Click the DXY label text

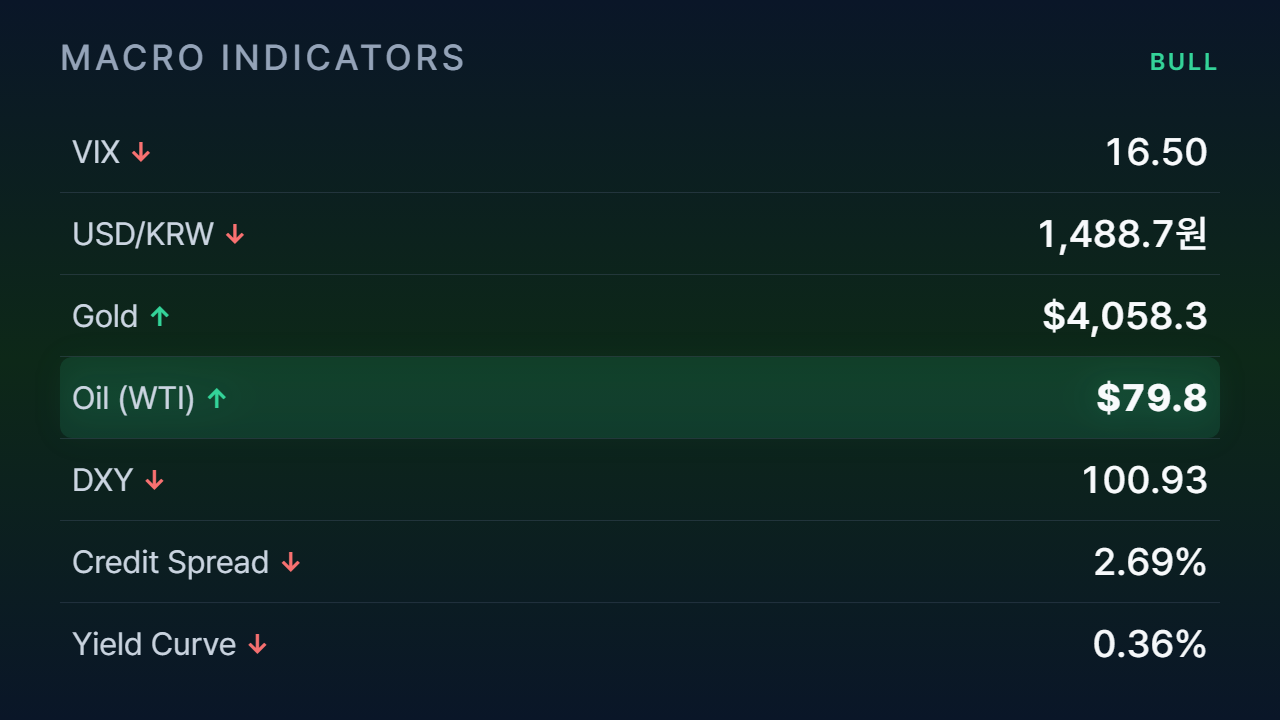[x=103, y=480]
